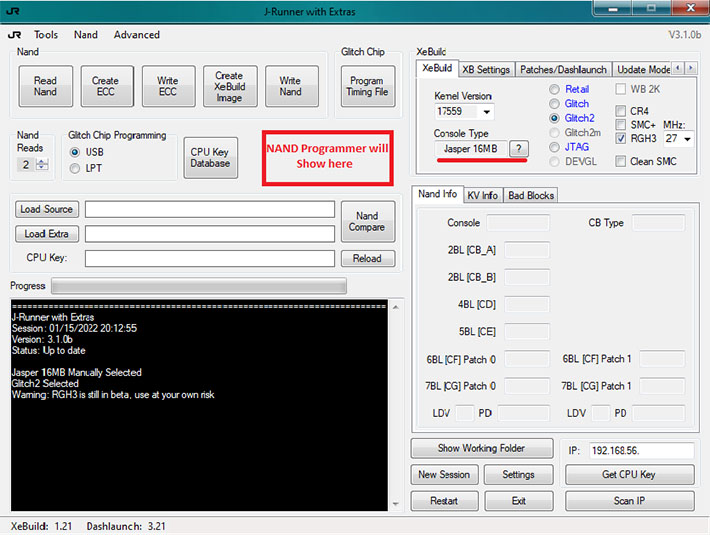
Task: Toggle the WB 2K checkbox
Action: click(x=621, y=89)
